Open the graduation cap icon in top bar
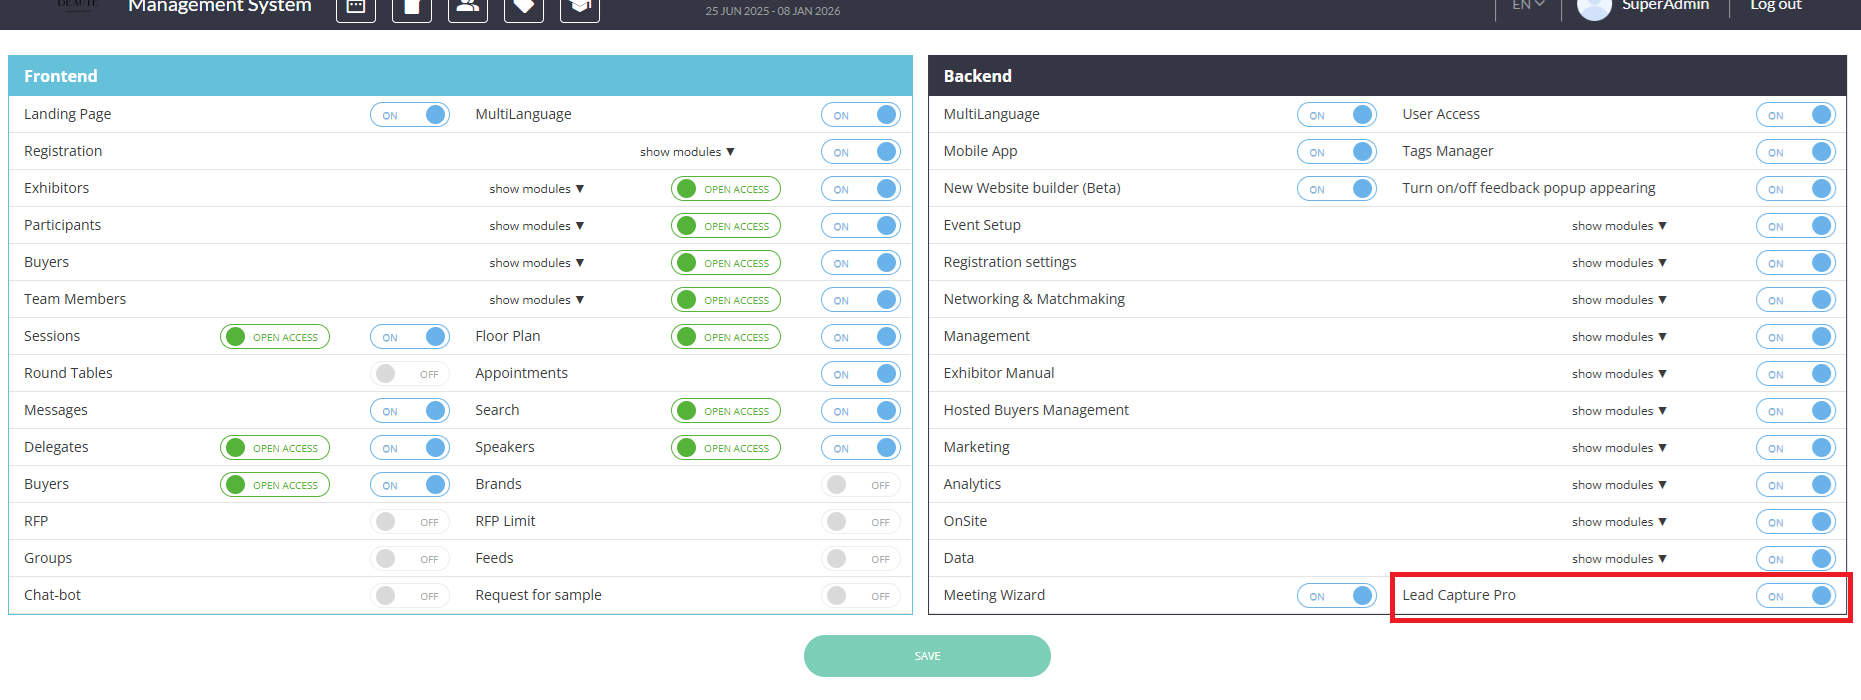 pos(579,7)
